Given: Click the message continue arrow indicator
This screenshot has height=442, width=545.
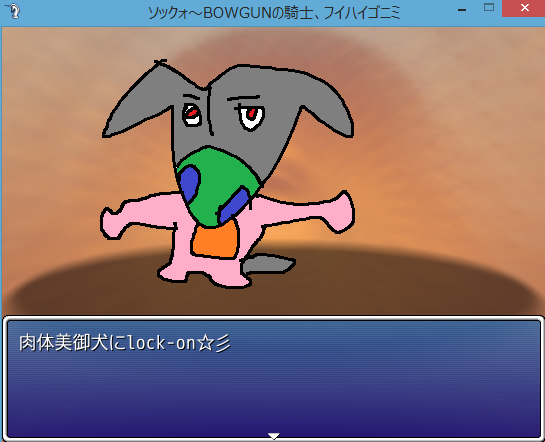Looking at the screenshot, I should click(274, 436).
